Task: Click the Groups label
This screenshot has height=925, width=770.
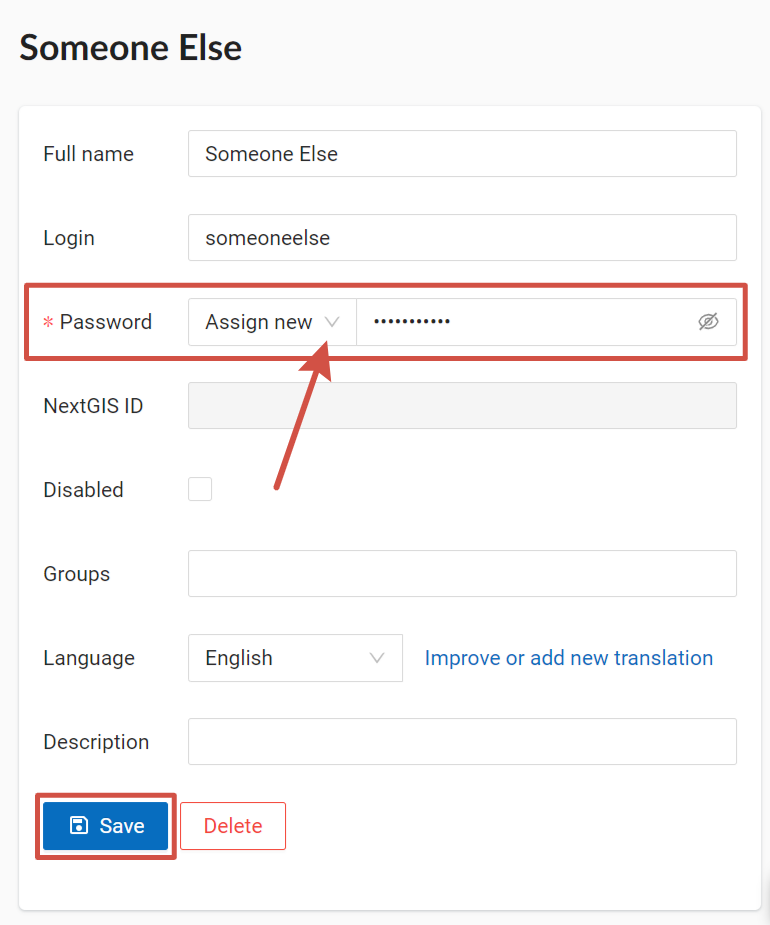Action: 77,574
